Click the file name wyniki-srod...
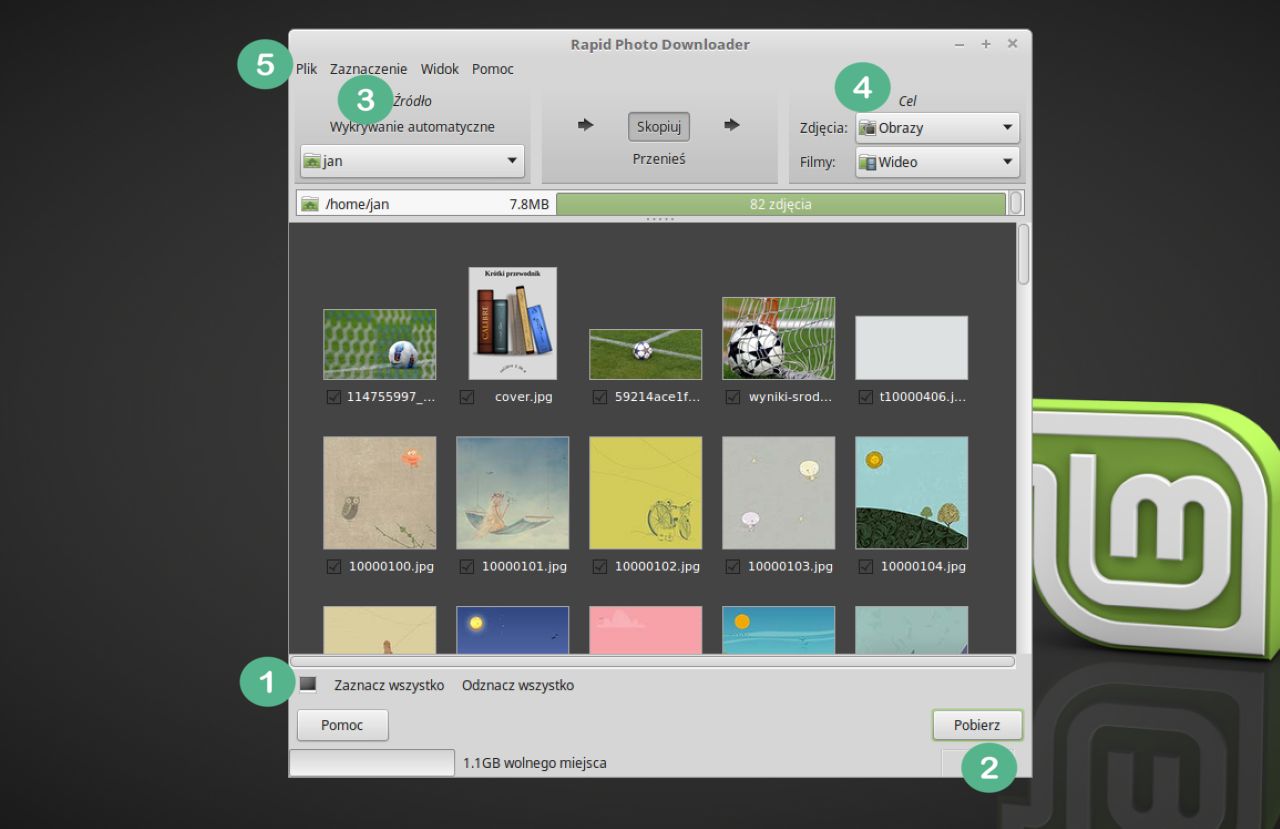This screenshot has height=829, width=1280. click(791, 397)
